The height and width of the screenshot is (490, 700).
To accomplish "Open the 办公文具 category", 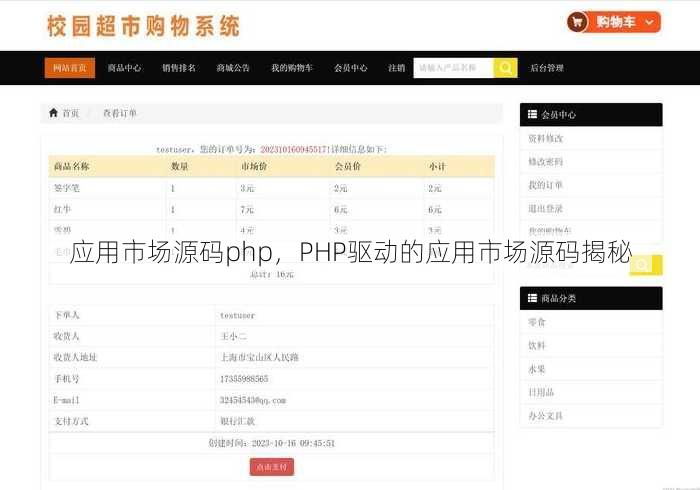I will [x=546, y=416].
